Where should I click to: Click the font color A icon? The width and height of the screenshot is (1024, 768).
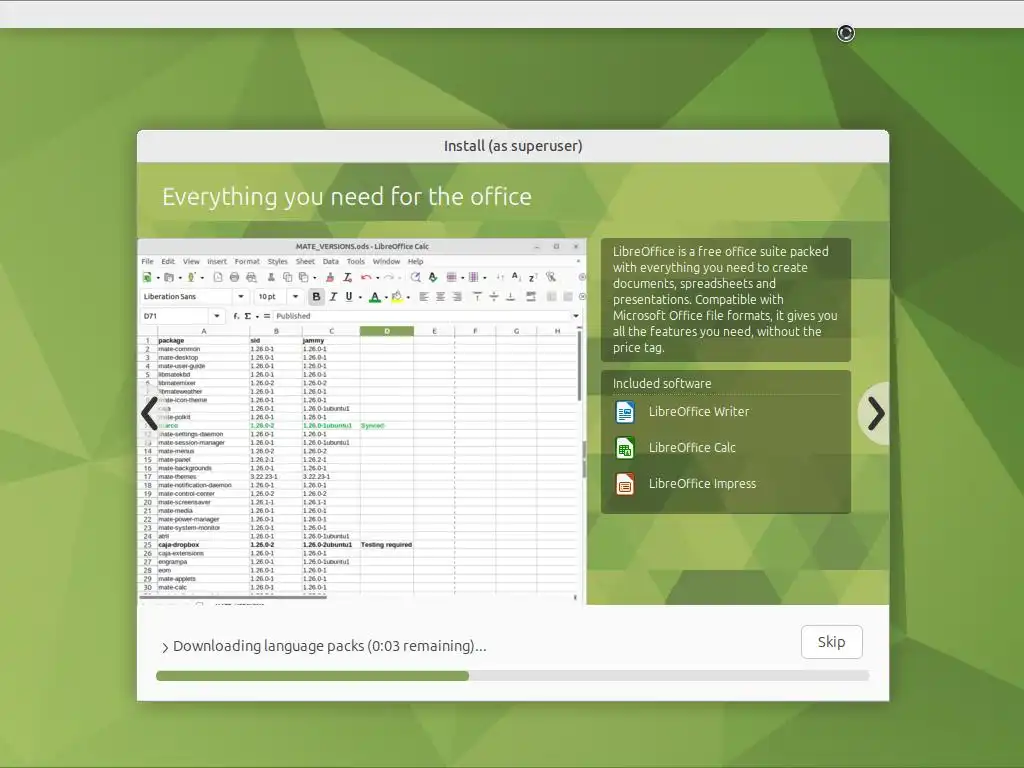click(375, 297)
